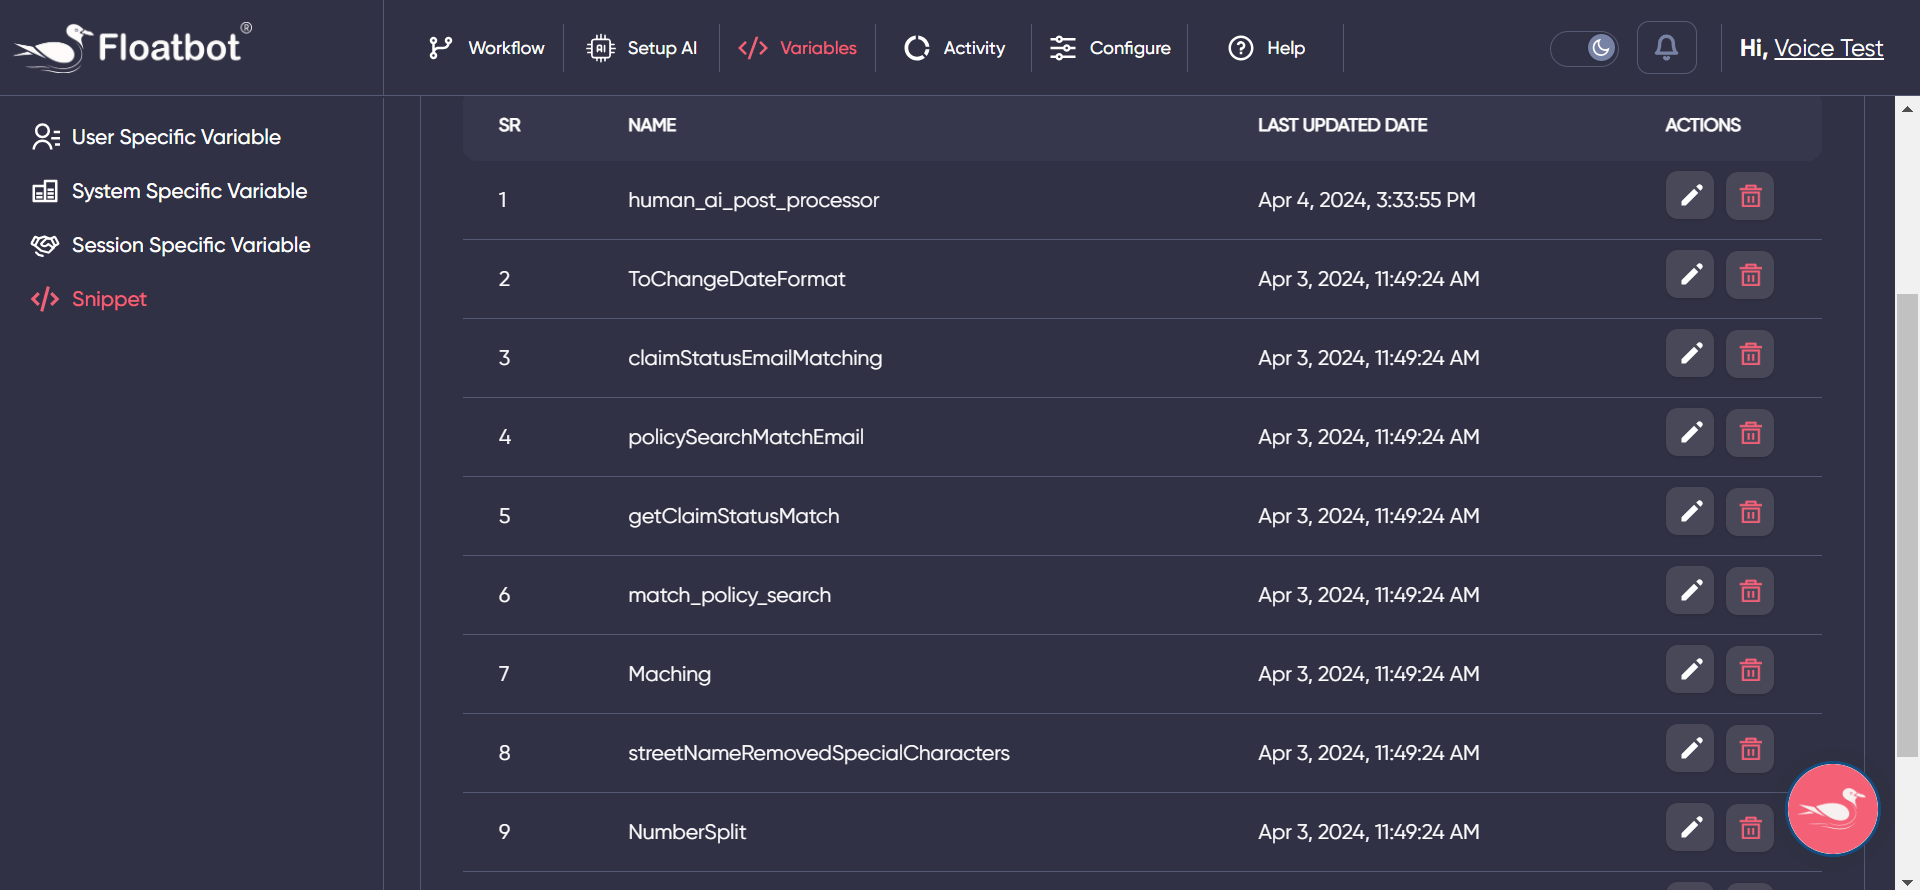Click the policySearchMatchEmail name
The image size is (1920, 890).
(x=745, y=437)
